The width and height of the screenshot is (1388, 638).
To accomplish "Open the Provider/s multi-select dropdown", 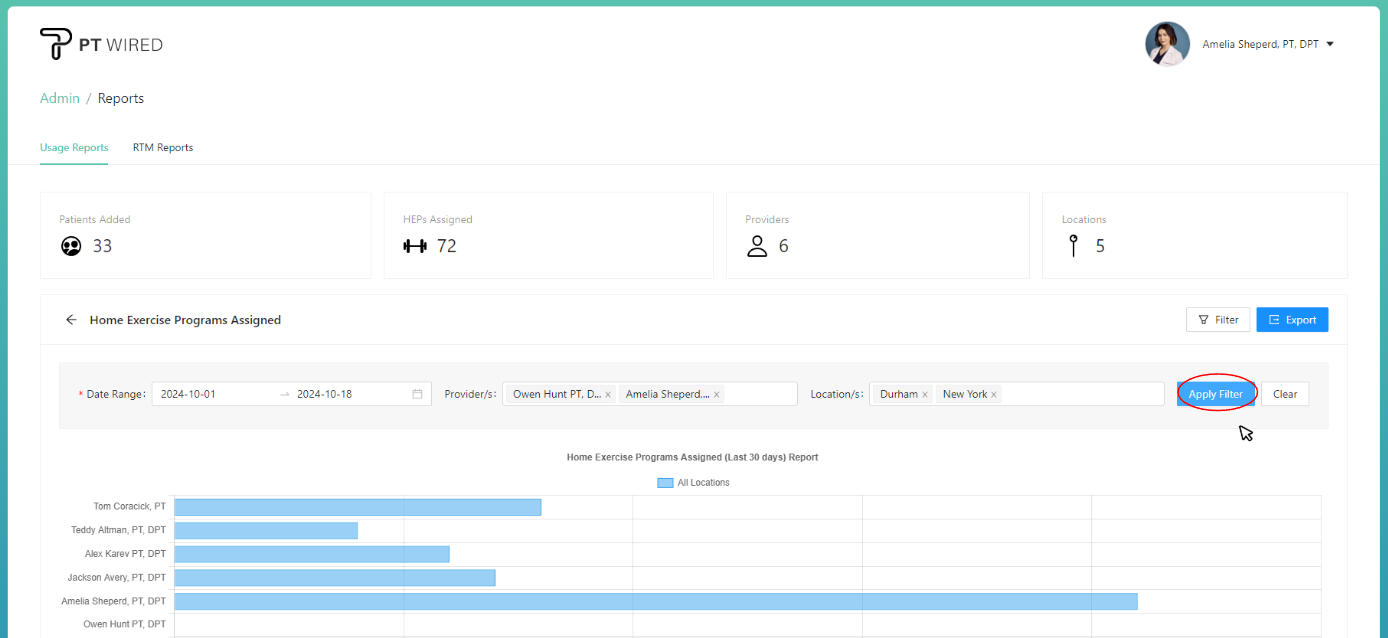I will coord(760,394).
